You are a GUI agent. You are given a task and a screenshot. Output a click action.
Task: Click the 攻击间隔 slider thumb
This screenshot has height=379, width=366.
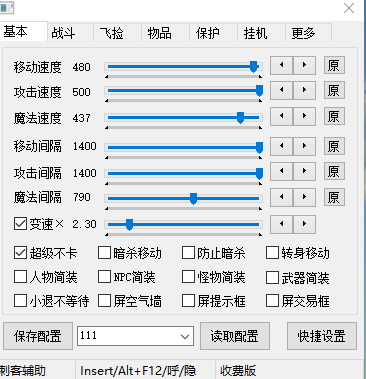tap(259, 173)
